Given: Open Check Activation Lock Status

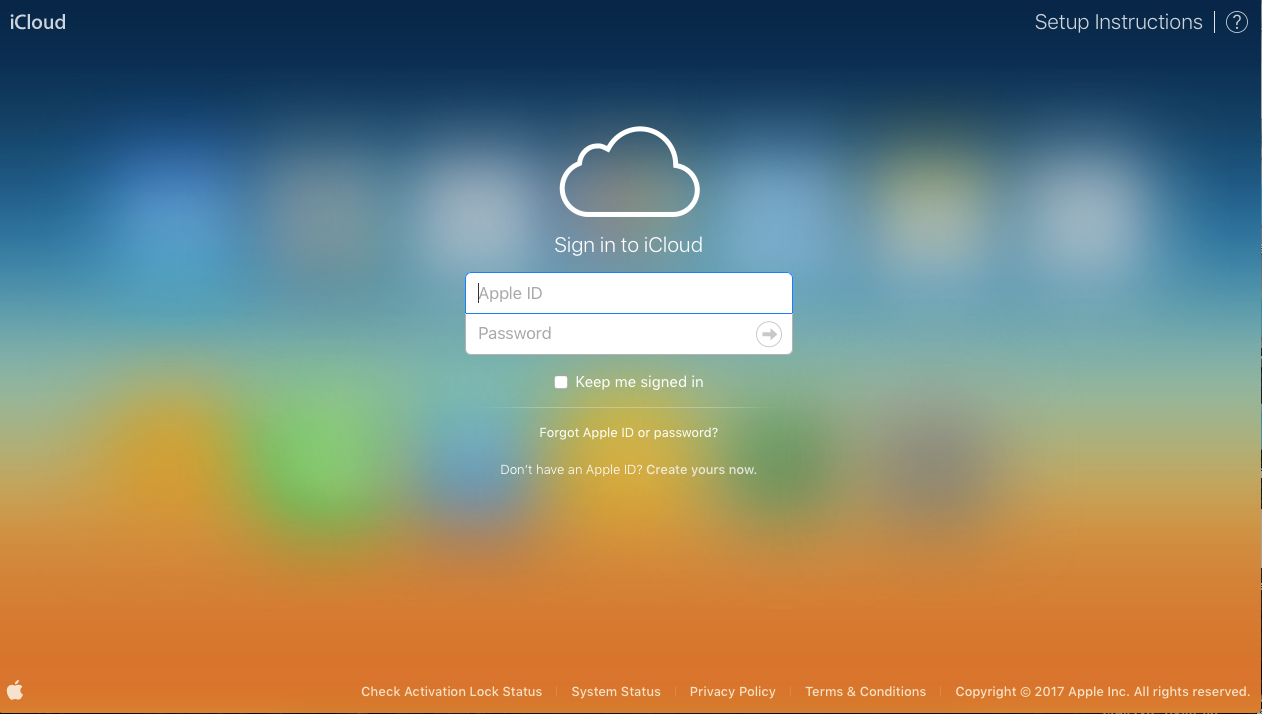Looking at the screenshot, I should [451, 691].
